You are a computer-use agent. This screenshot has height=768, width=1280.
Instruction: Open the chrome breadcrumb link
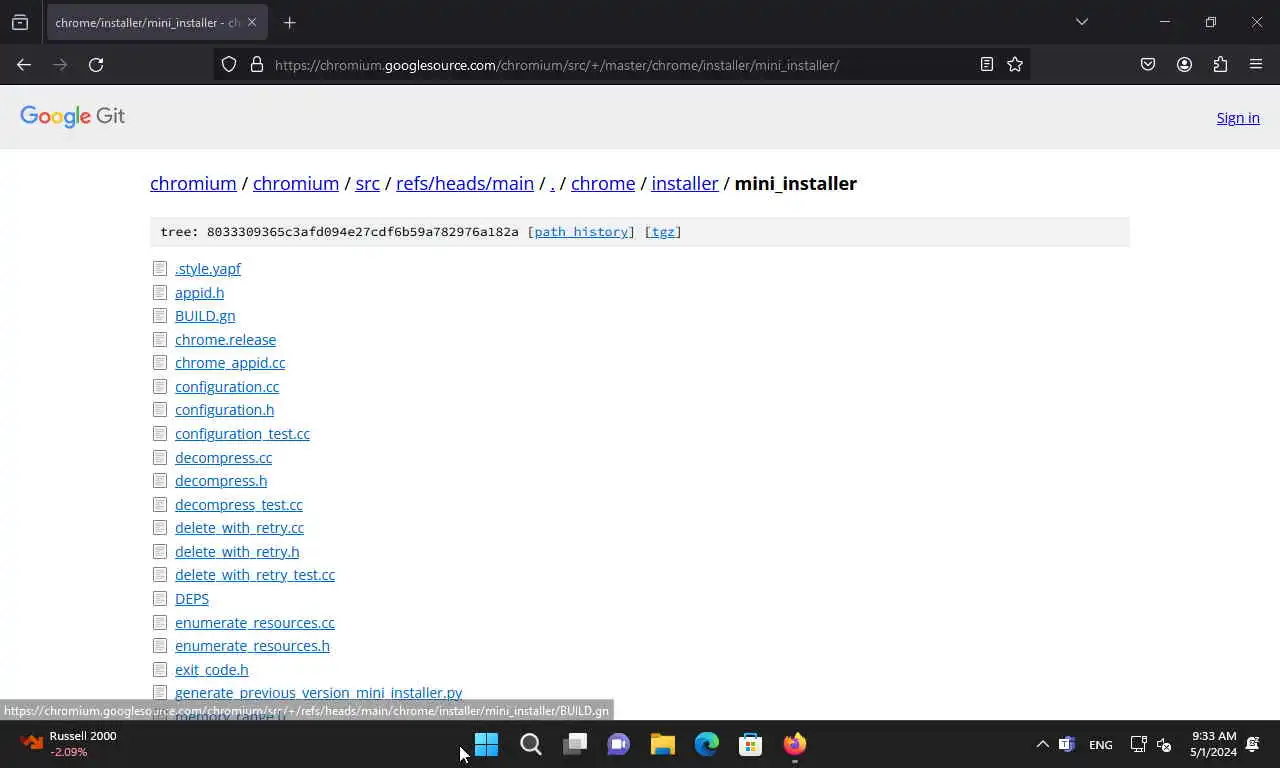[x=603, y=183]
